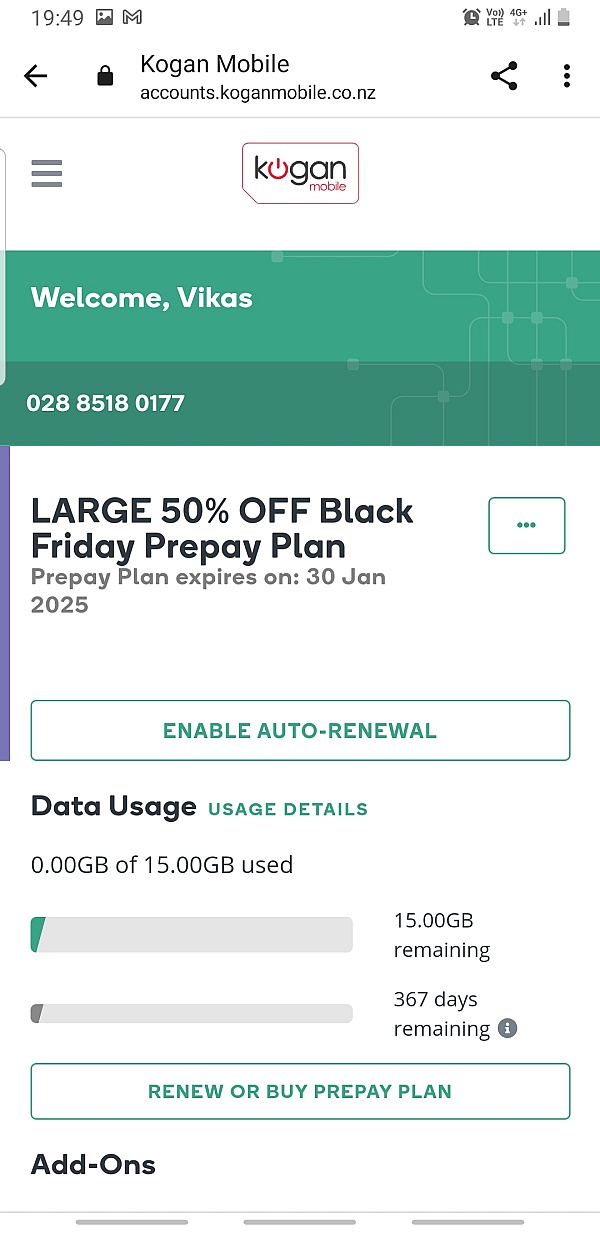Enable auto-renewal for the prepay plan
Viewport: 600px width, 1233px height.
300,730
